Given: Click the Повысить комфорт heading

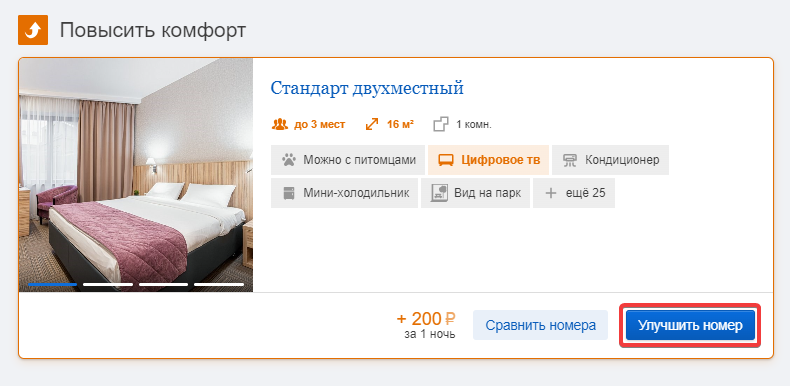Looking at the screenshot, I should pos(153,30).
